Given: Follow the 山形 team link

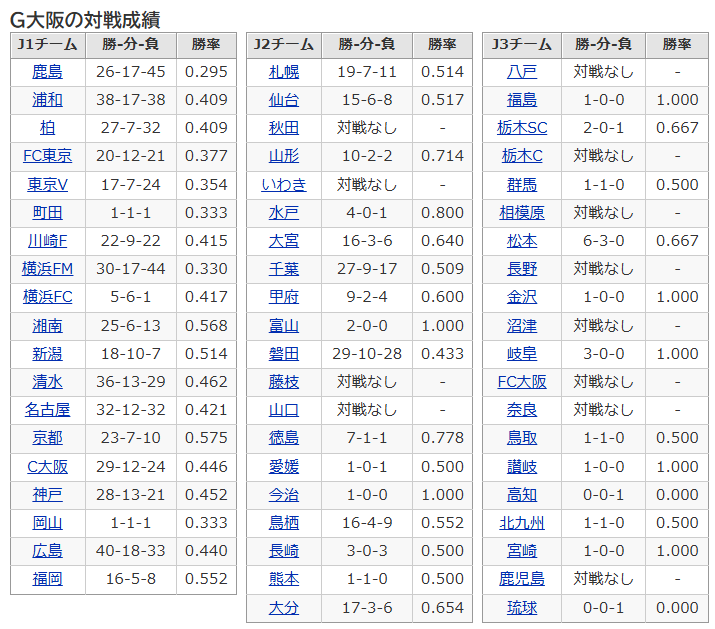Looking at the screenshot, I should click(x=284, y=156).
